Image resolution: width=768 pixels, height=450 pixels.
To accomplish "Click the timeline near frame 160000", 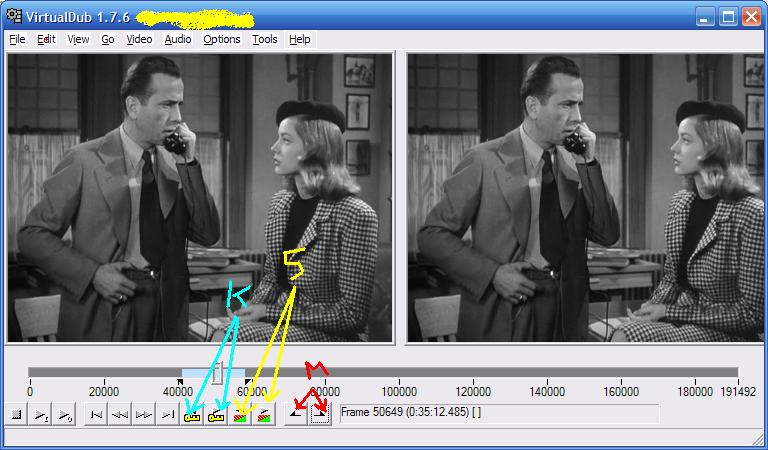I will (620, 373).
